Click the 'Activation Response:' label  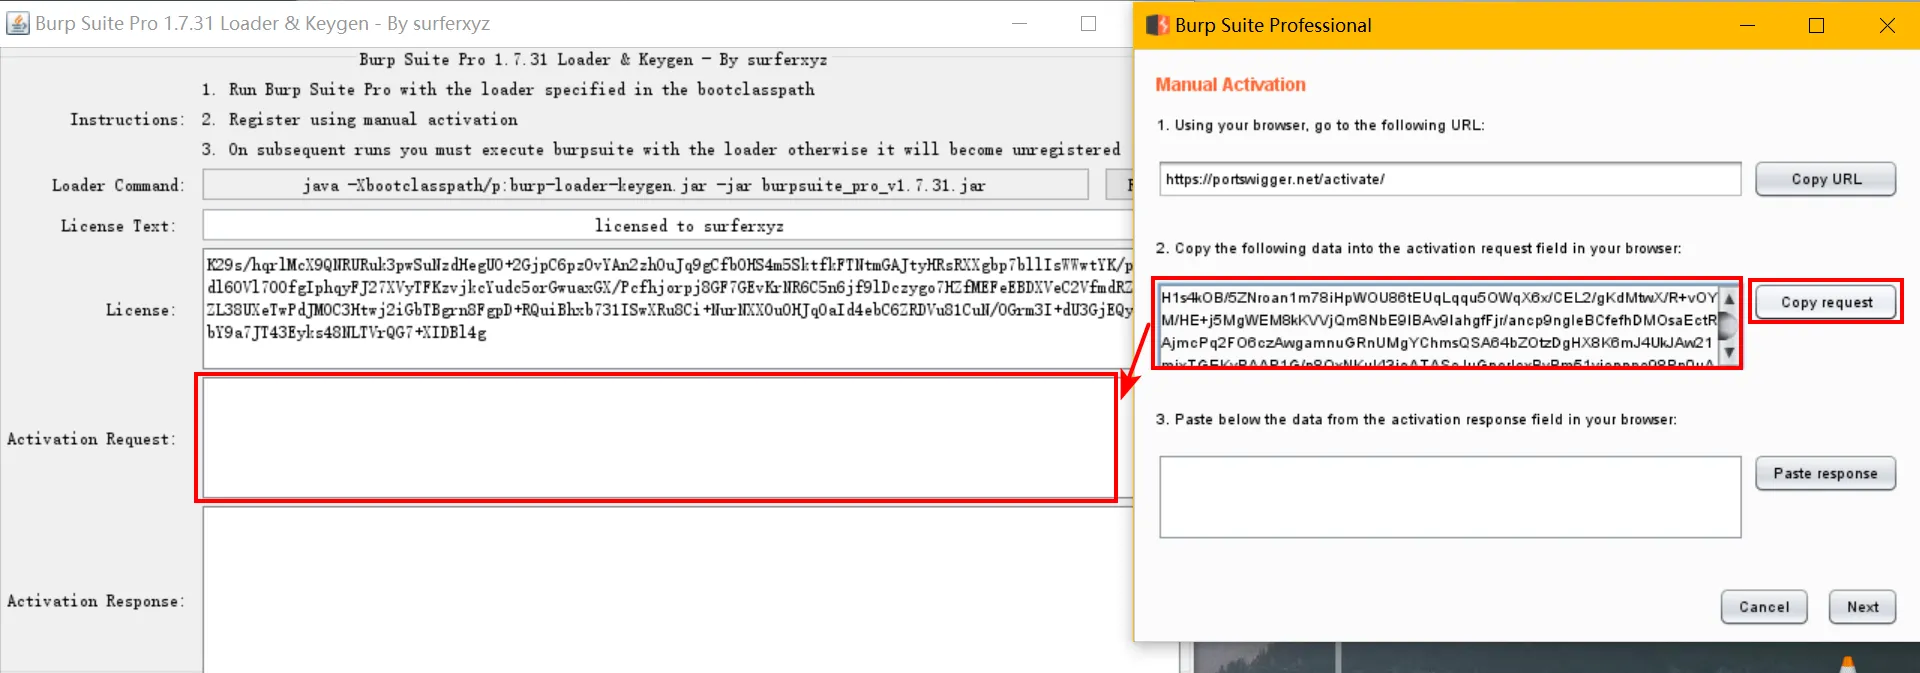tap(96, 601)
